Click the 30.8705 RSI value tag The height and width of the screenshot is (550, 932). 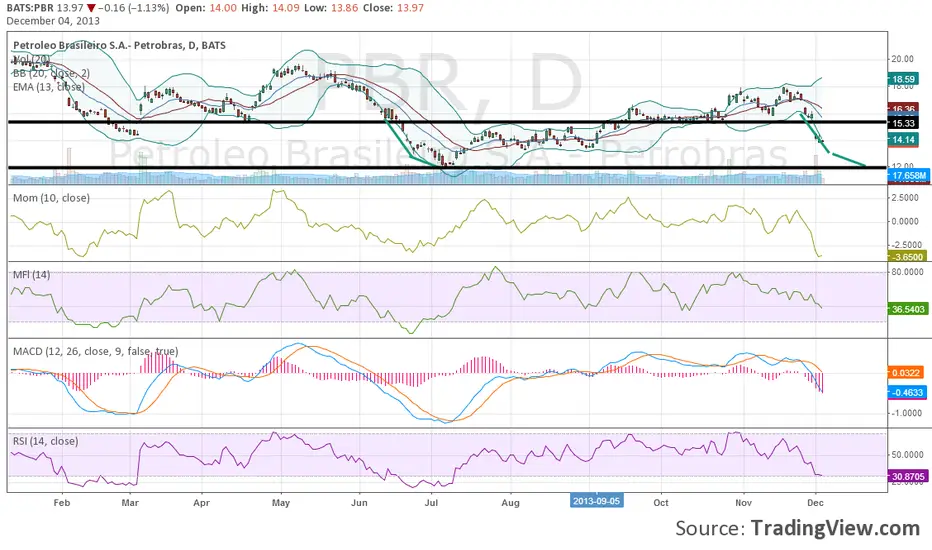pyautogui.click(x=908, y=476)
